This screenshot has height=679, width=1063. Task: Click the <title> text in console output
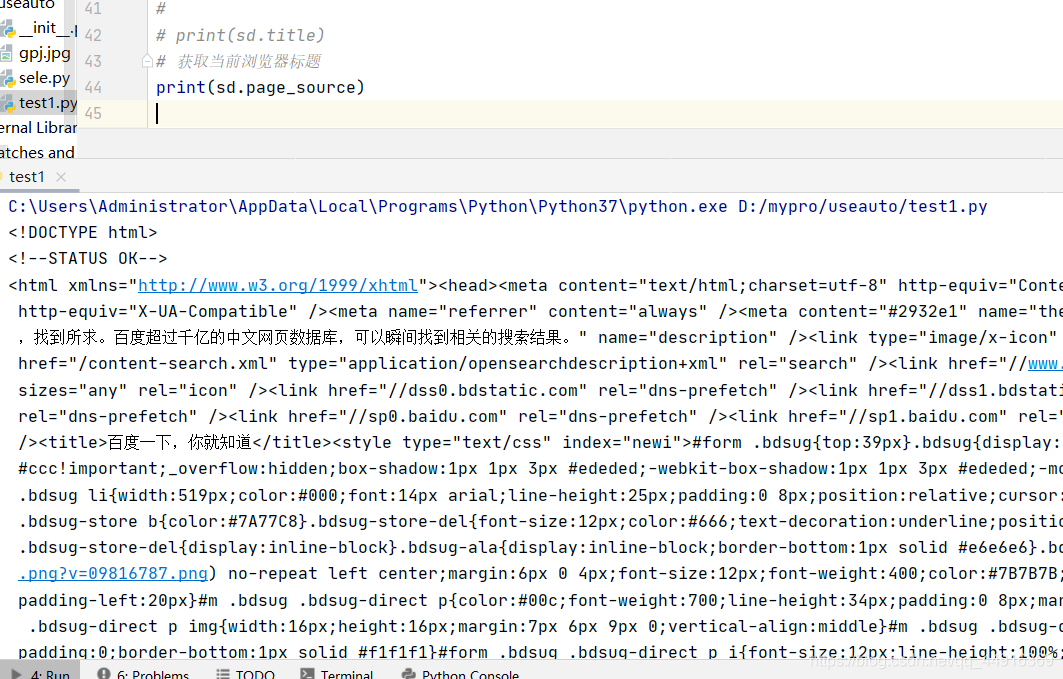pyautogui.click(x=179, y=443)
